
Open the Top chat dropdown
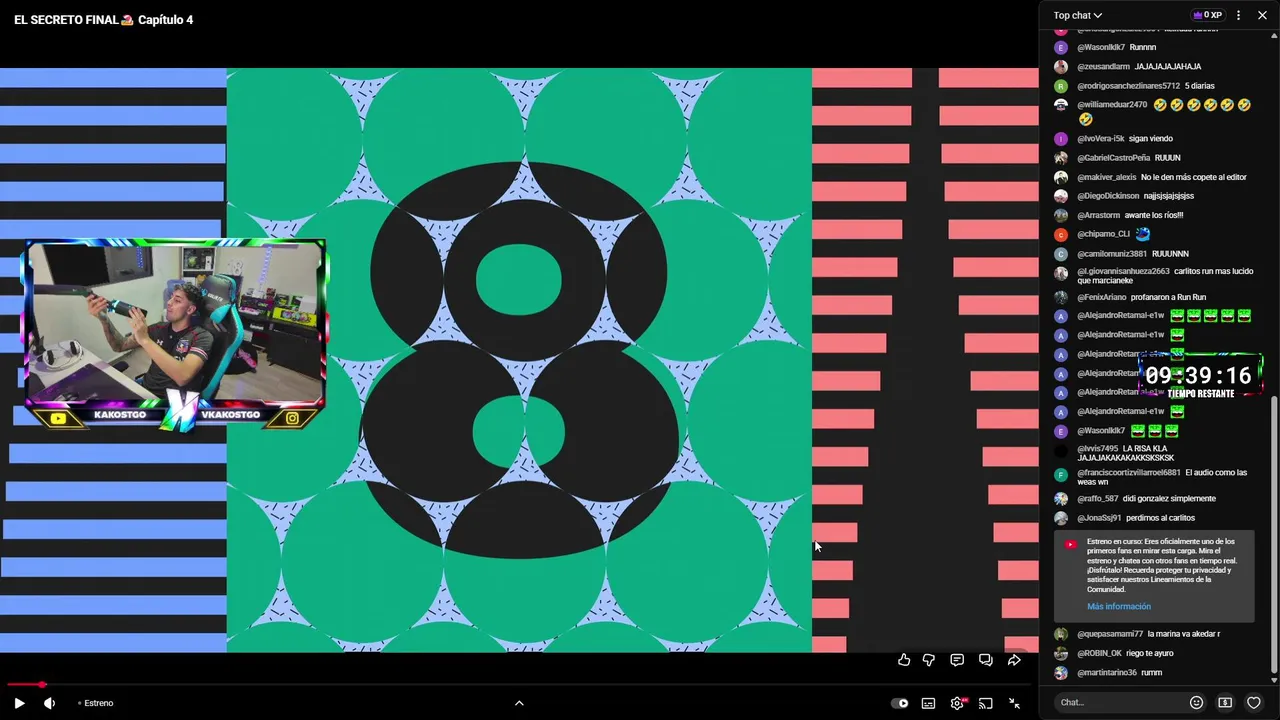click(1077, 15)
